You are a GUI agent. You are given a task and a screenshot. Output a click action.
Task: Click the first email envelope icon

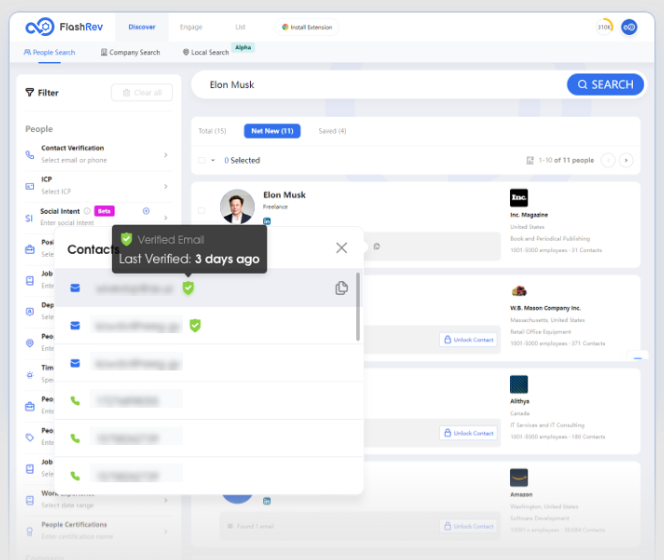pos(75,288)
